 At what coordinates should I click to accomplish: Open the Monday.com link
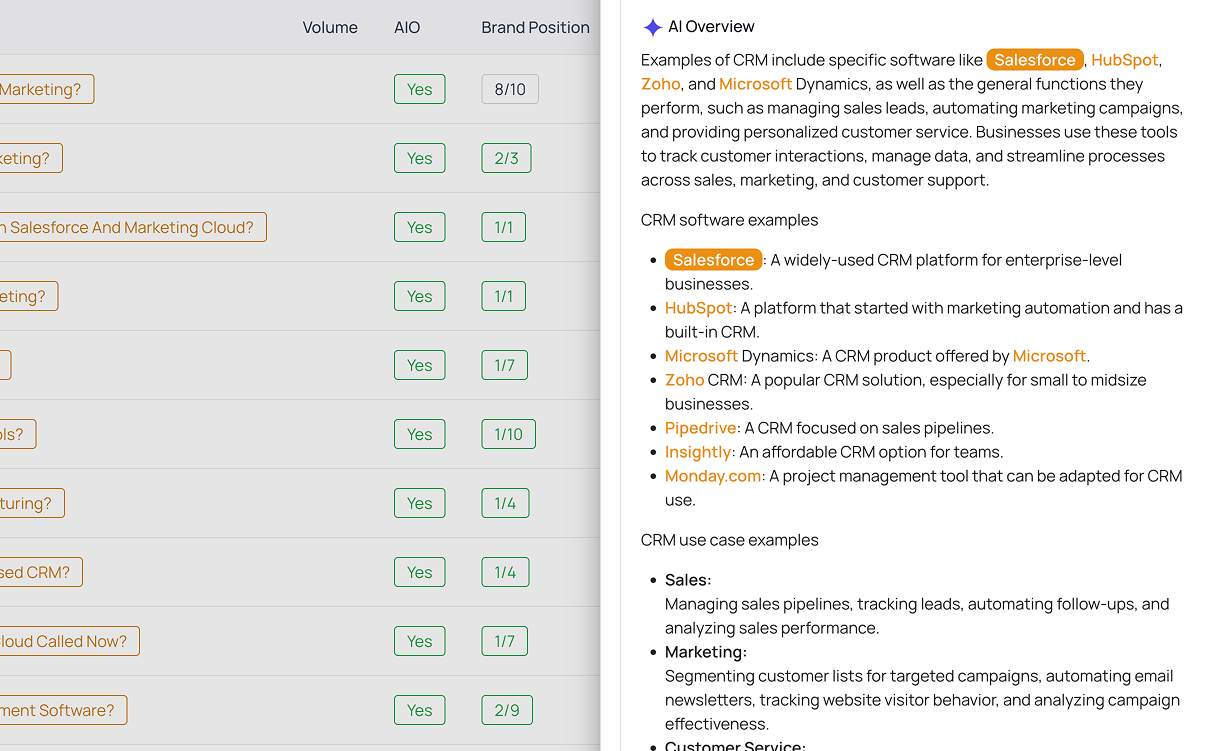(x=713, y=476)
